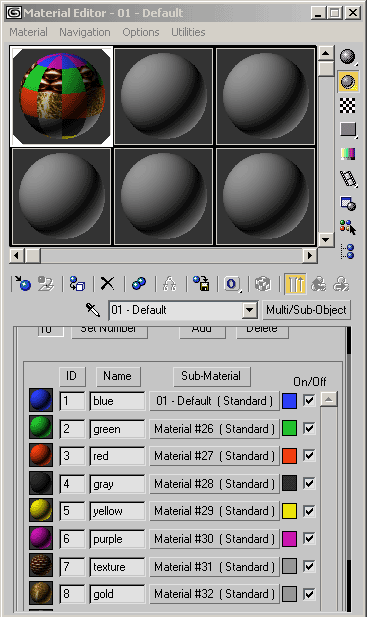Click the Multi/Sub-Object type button

[306, 310]
